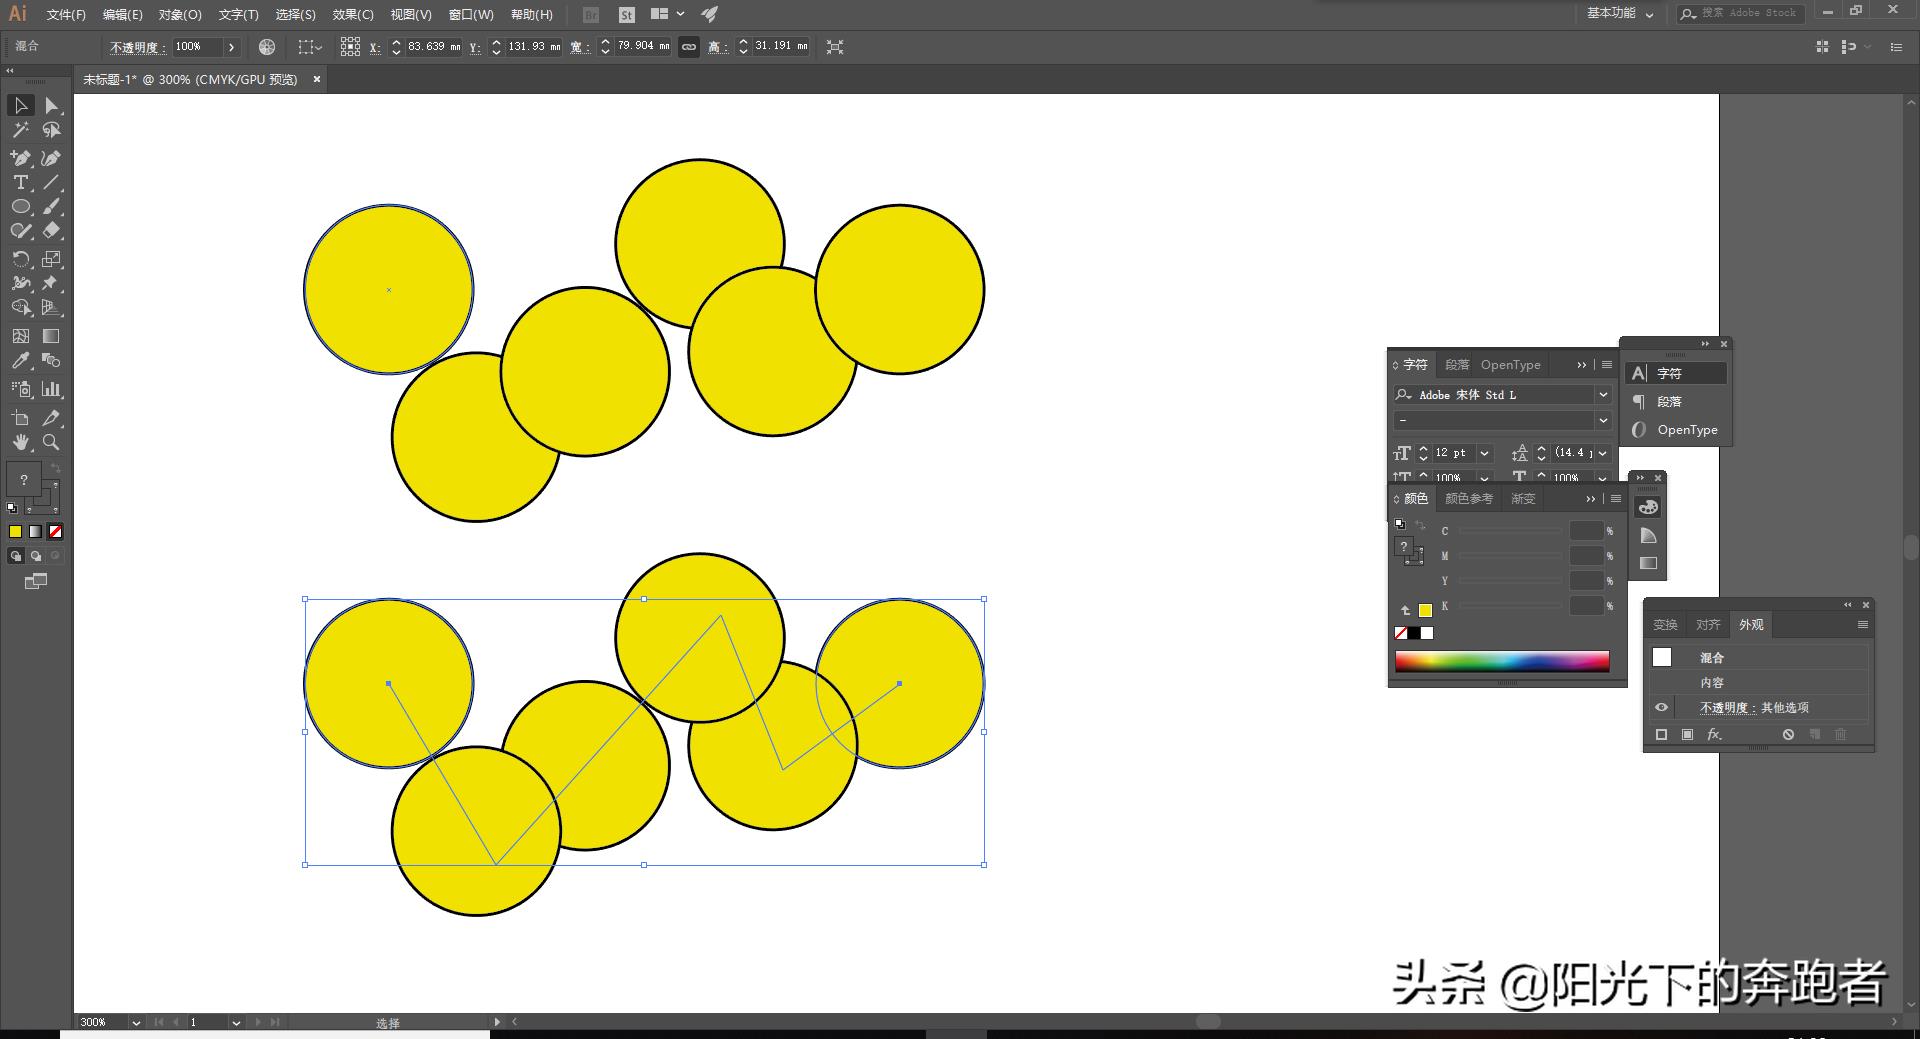
Task: Open the zoom level 300% dropdown
Action: (135, 1022)
